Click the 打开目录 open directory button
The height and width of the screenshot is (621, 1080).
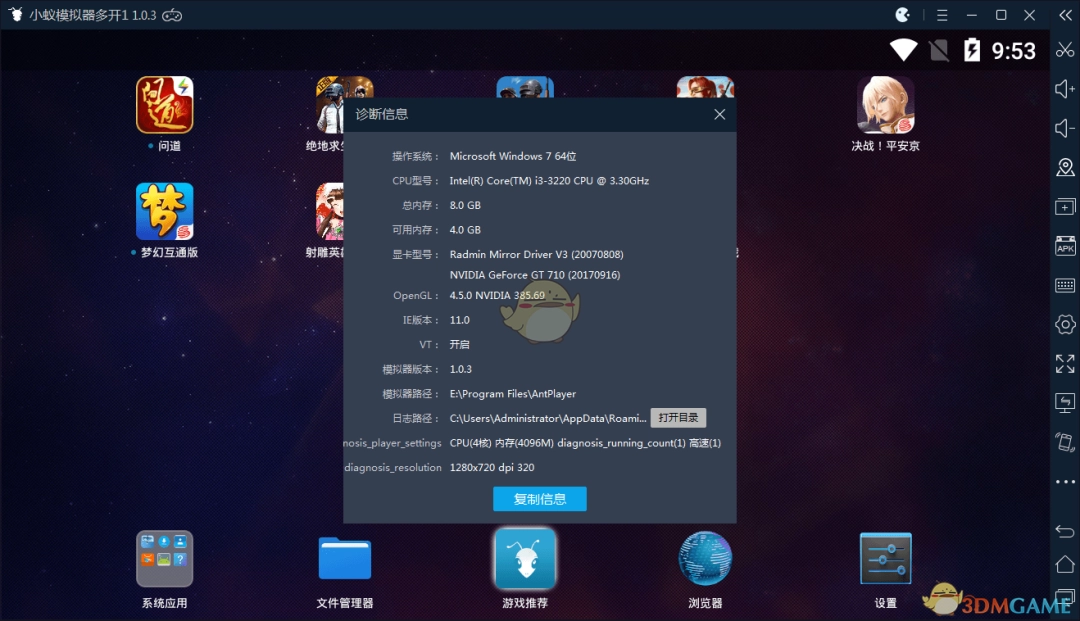(x=678, y=417)
